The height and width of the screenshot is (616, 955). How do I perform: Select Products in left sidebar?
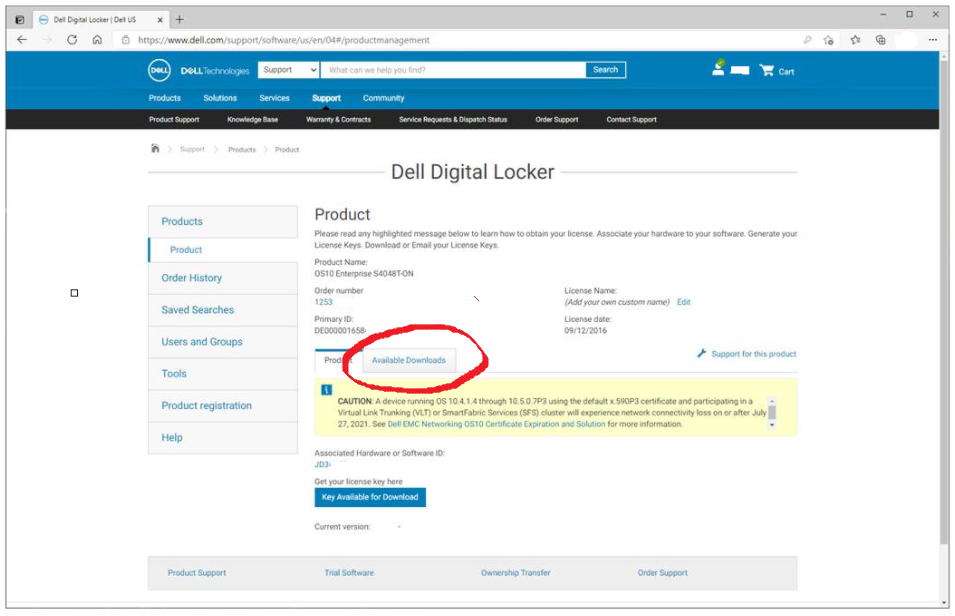(x=223, y=221)
